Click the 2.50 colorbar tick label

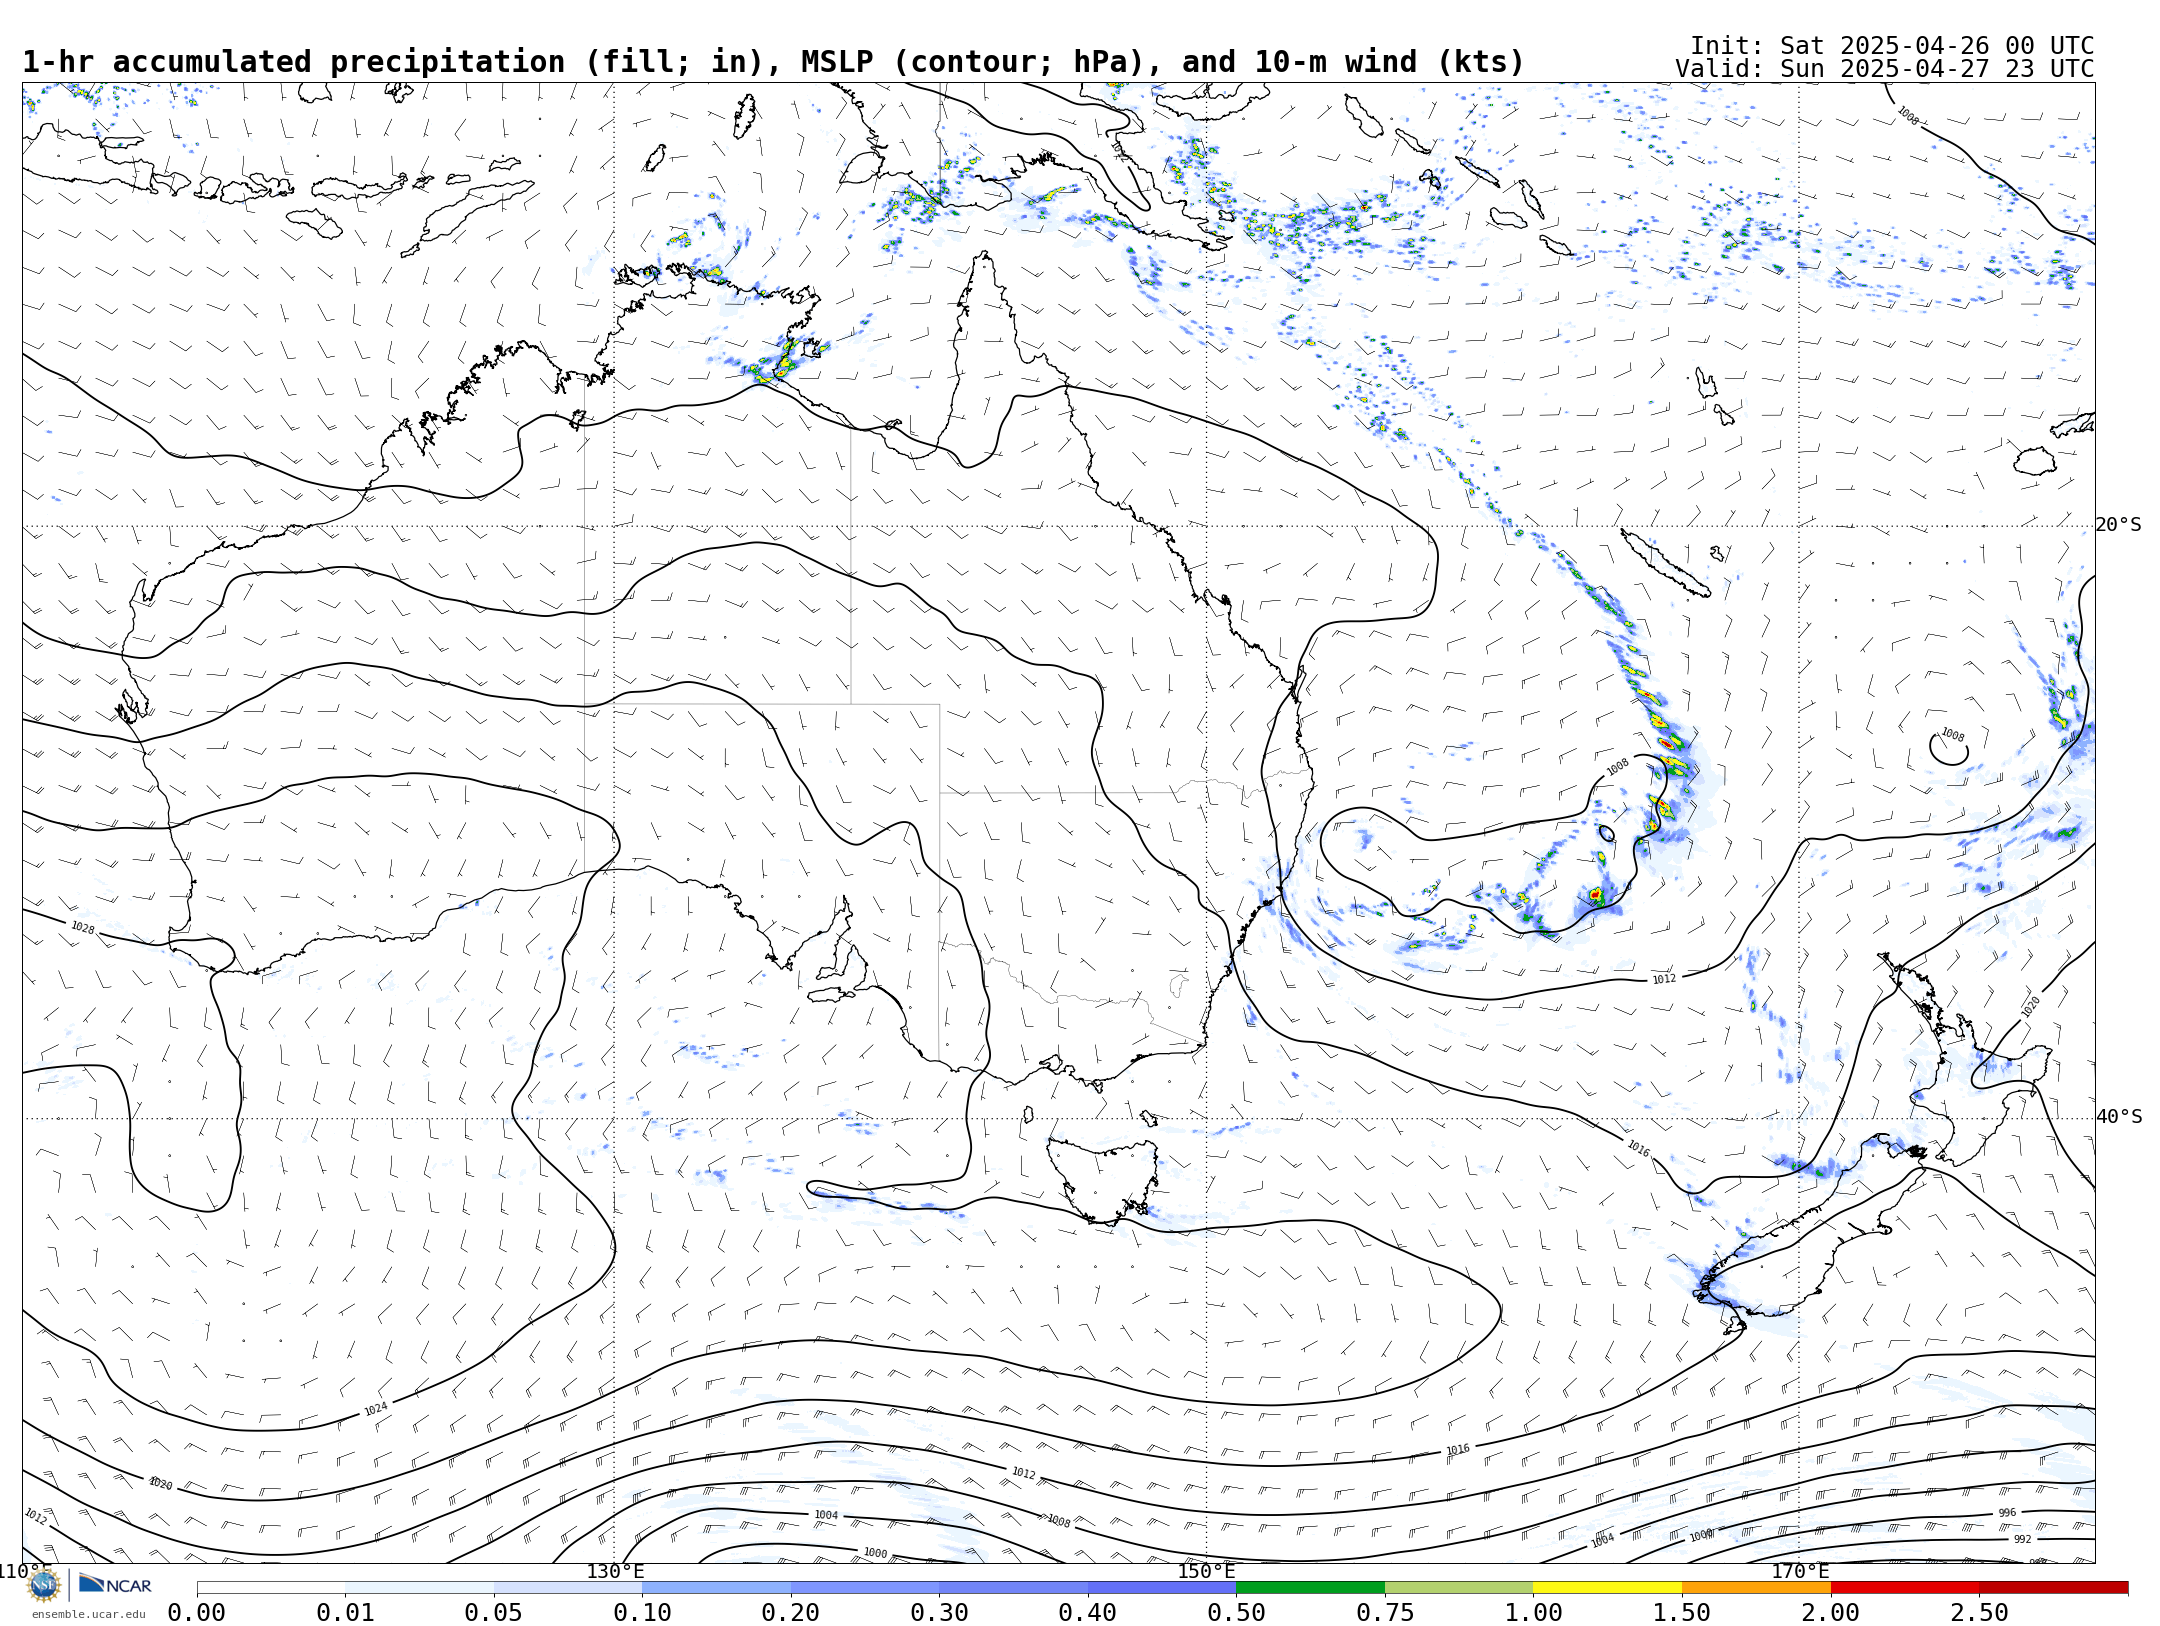[x=1979, y=1613]
